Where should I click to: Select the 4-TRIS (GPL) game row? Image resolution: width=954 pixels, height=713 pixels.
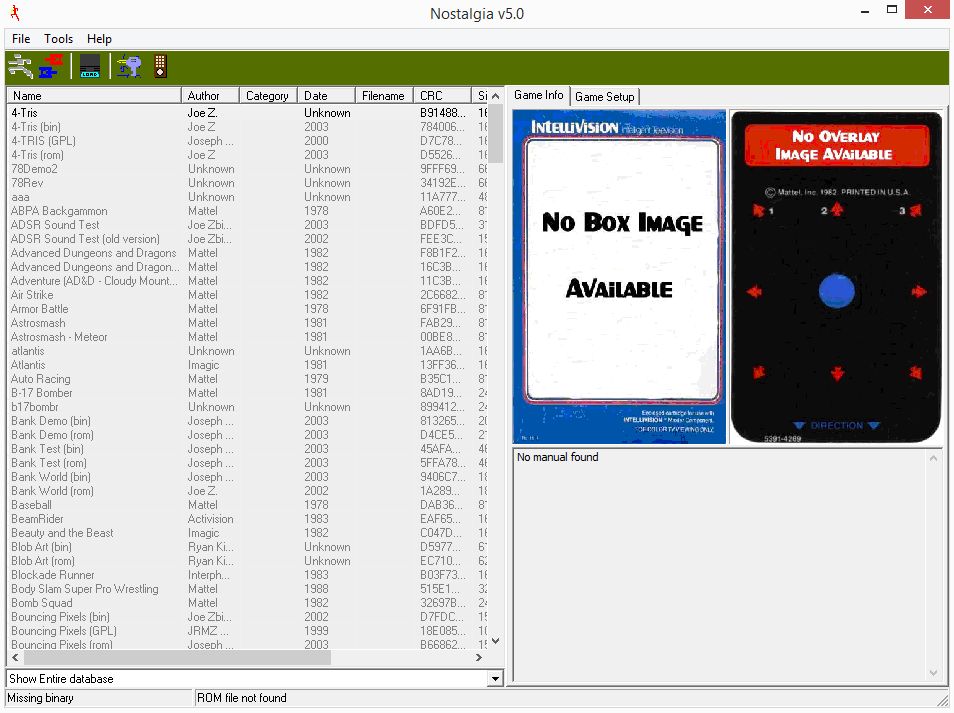click(x=248, y=141)
